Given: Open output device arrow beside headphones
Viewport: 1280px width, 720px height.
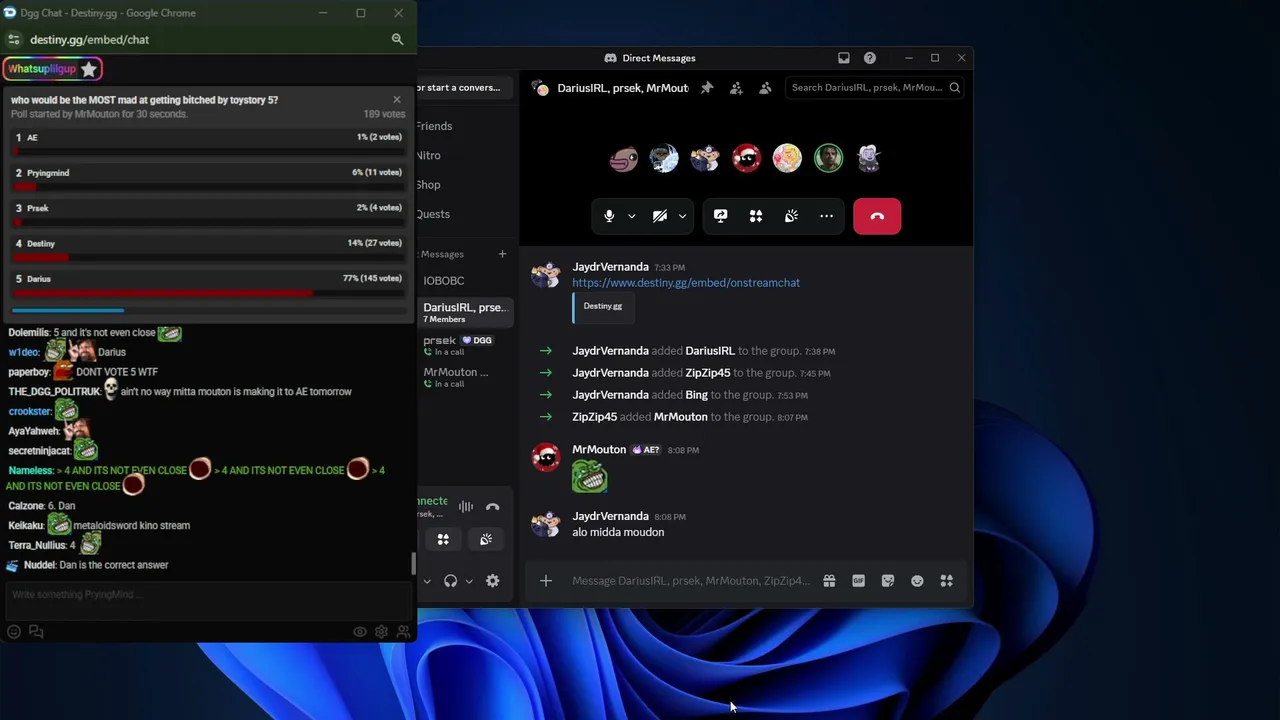Looking at the screenshot, I should 468,581.
